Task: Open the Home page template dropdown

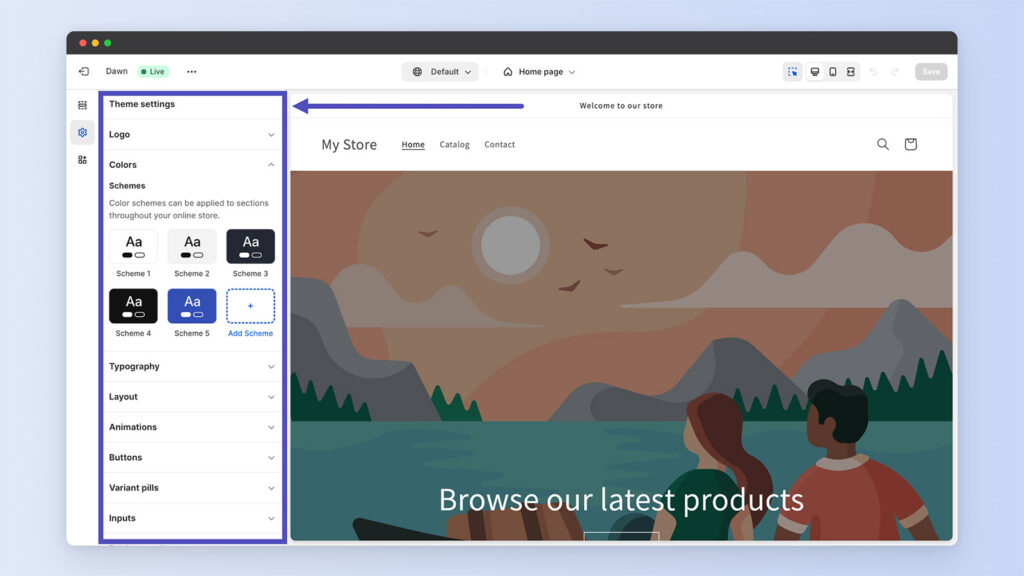Action: pyautogui.click(x=539, y=72)
